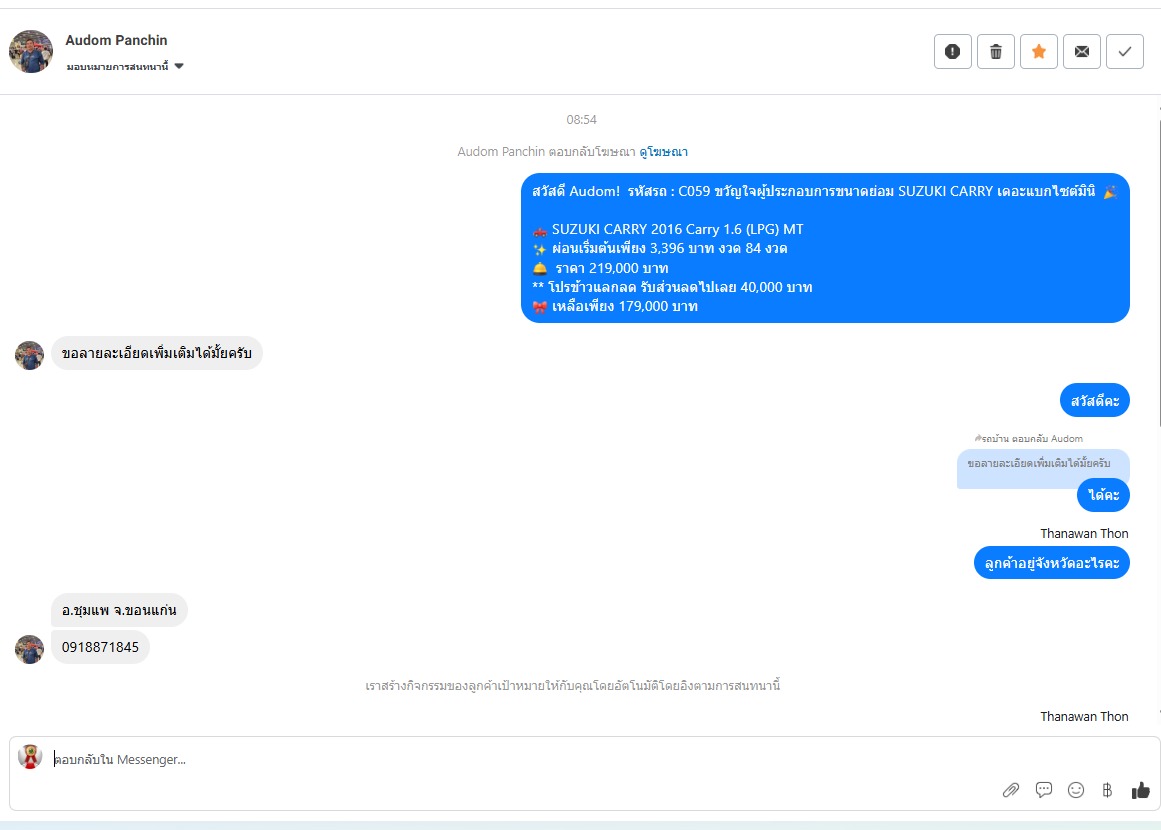The height and width of the screenshot is (830, 1161).
Task: Select message อ.ชุมแพ จ.ขอนแก่น
Action: (x=119, y=610)
